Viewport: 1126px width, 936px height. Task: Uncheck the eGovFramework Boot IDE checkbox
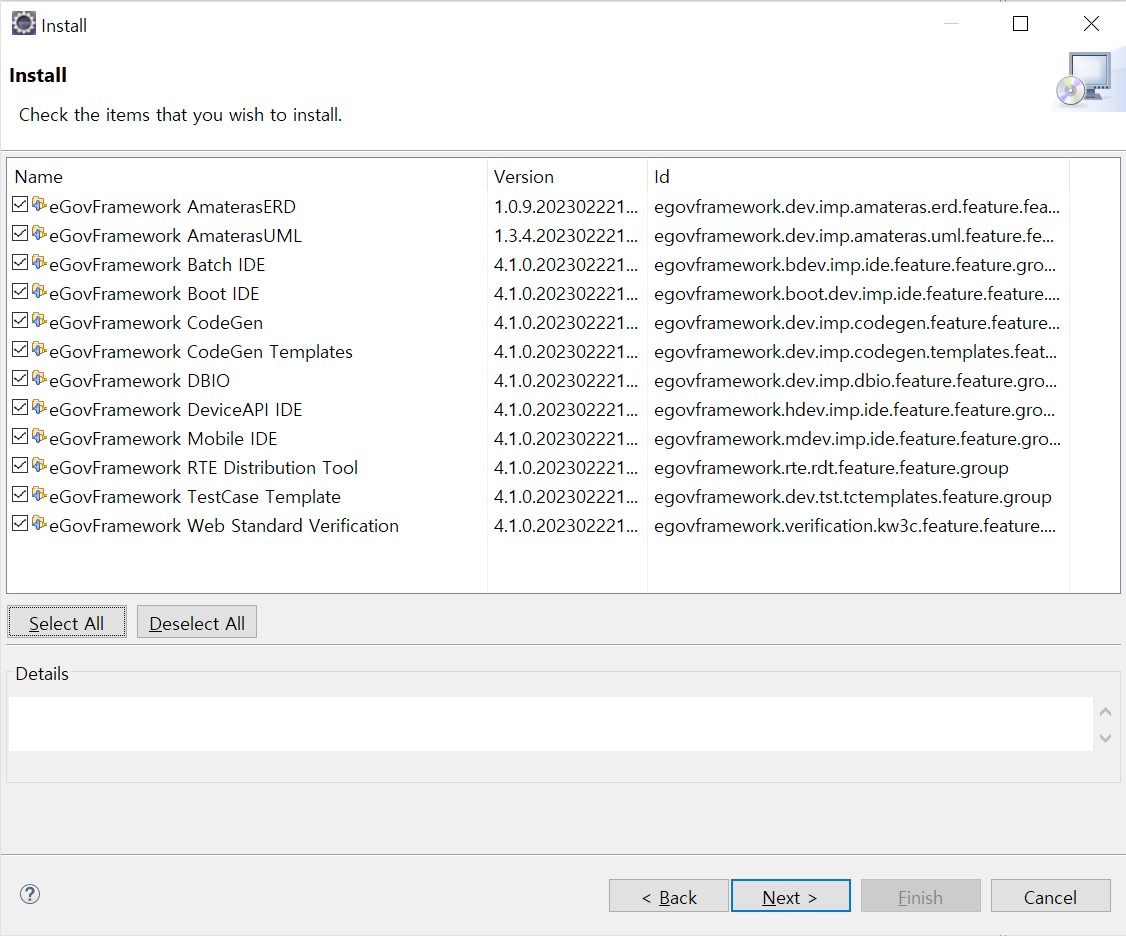pos(20,293)
